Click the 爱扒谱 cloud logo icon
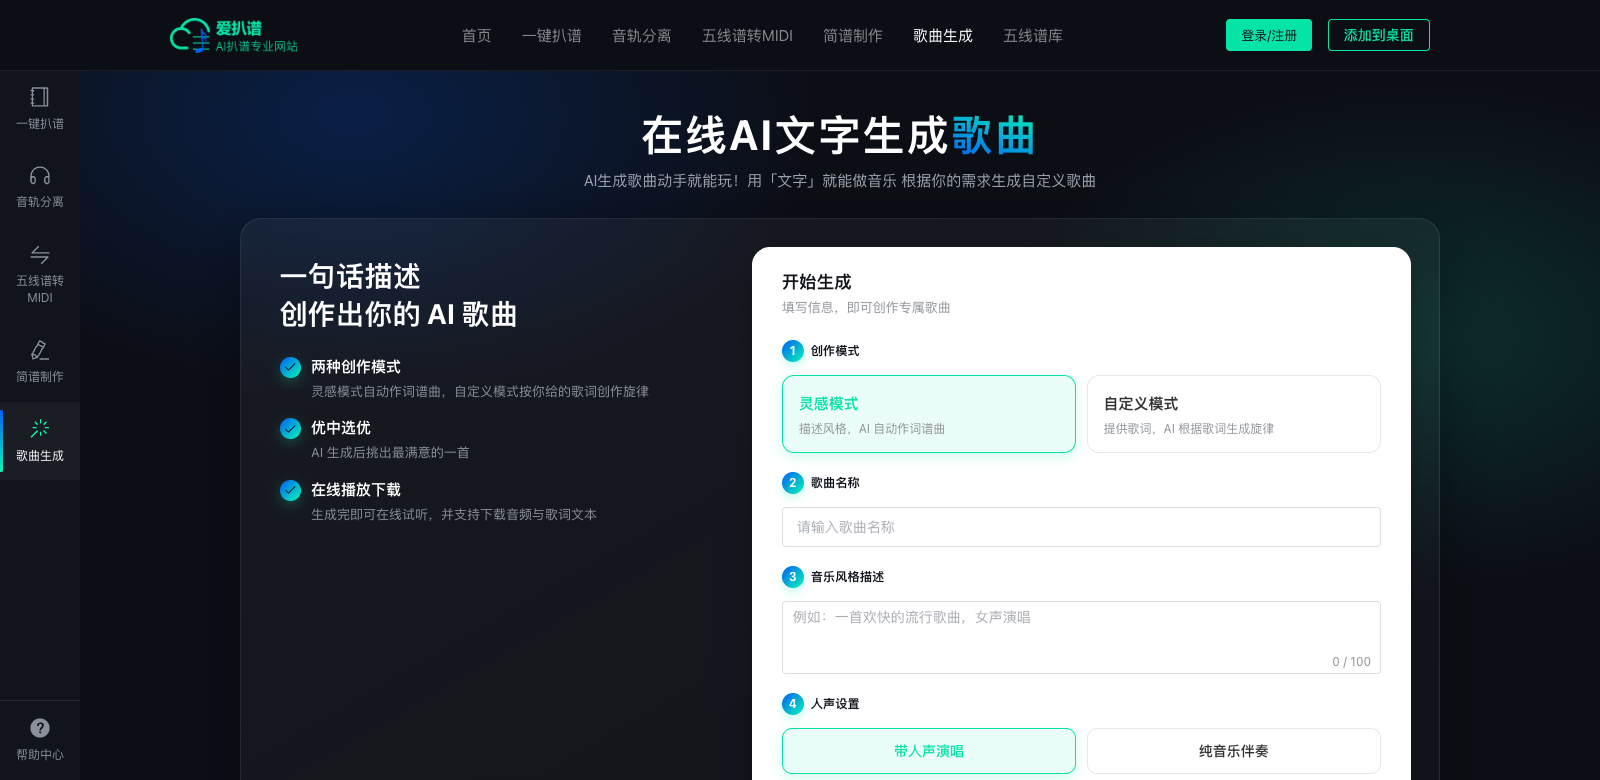1600x780 pixels. (190, 36)
